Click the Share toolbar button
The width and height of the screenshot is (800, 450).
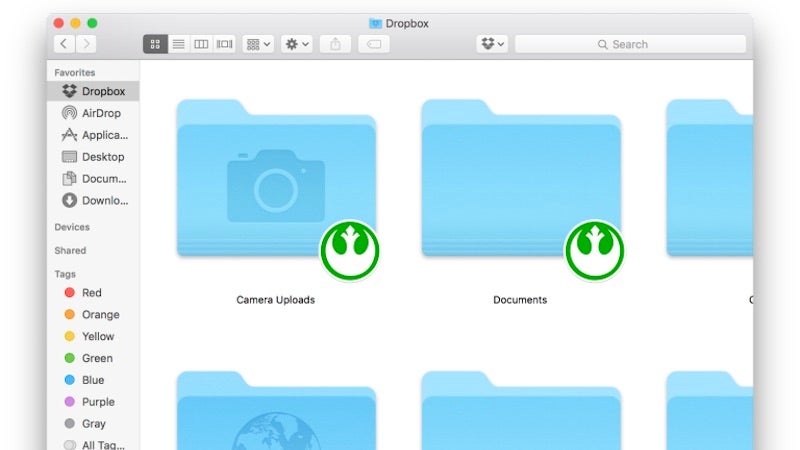point(335,44)
